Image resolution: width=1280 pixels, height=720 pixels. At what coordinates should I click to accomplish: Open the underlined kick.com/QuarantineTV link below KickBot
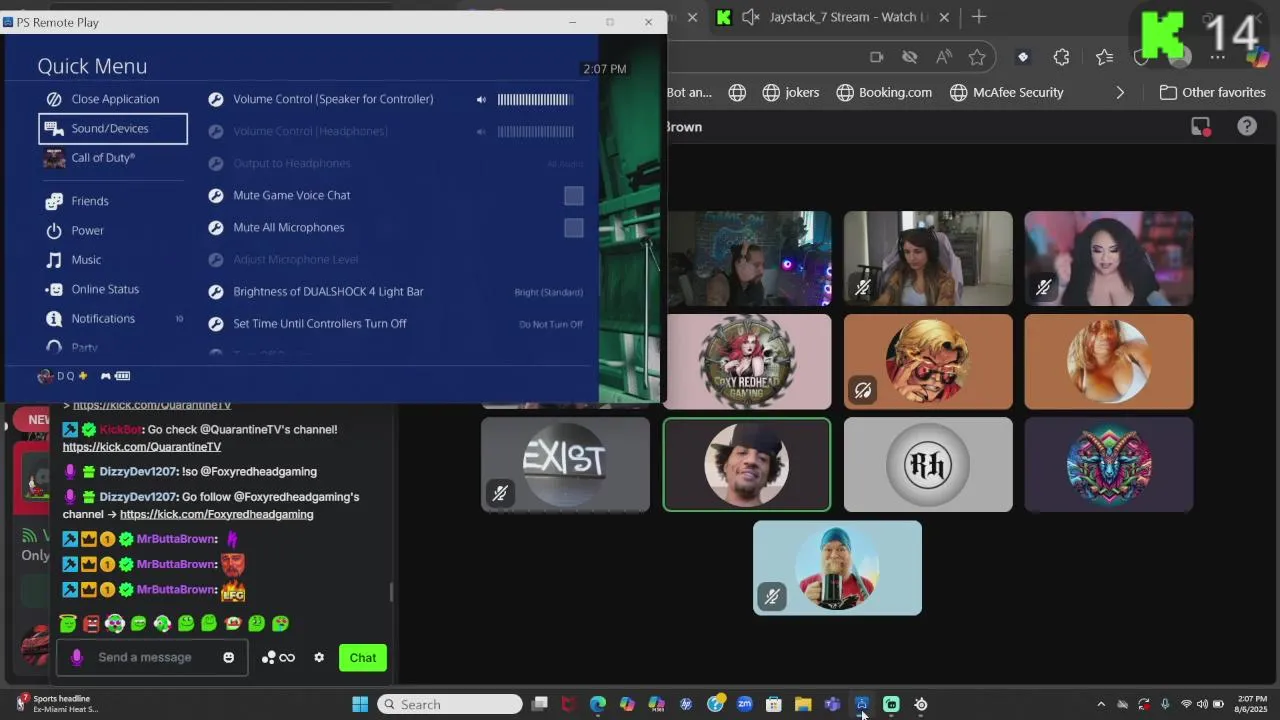tap(141, 447)
